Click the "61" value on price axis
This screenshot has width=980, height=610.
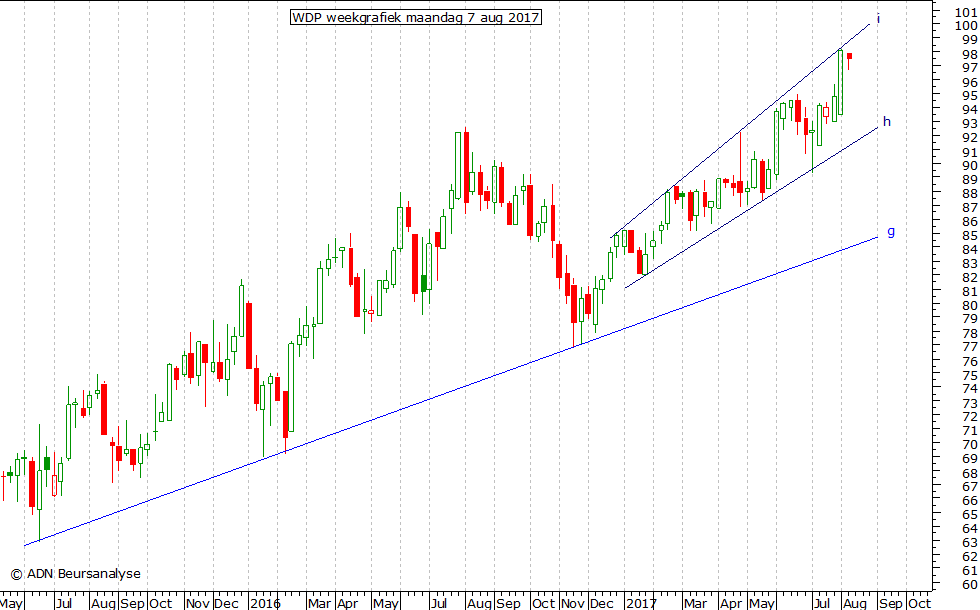tap(970, 571)
